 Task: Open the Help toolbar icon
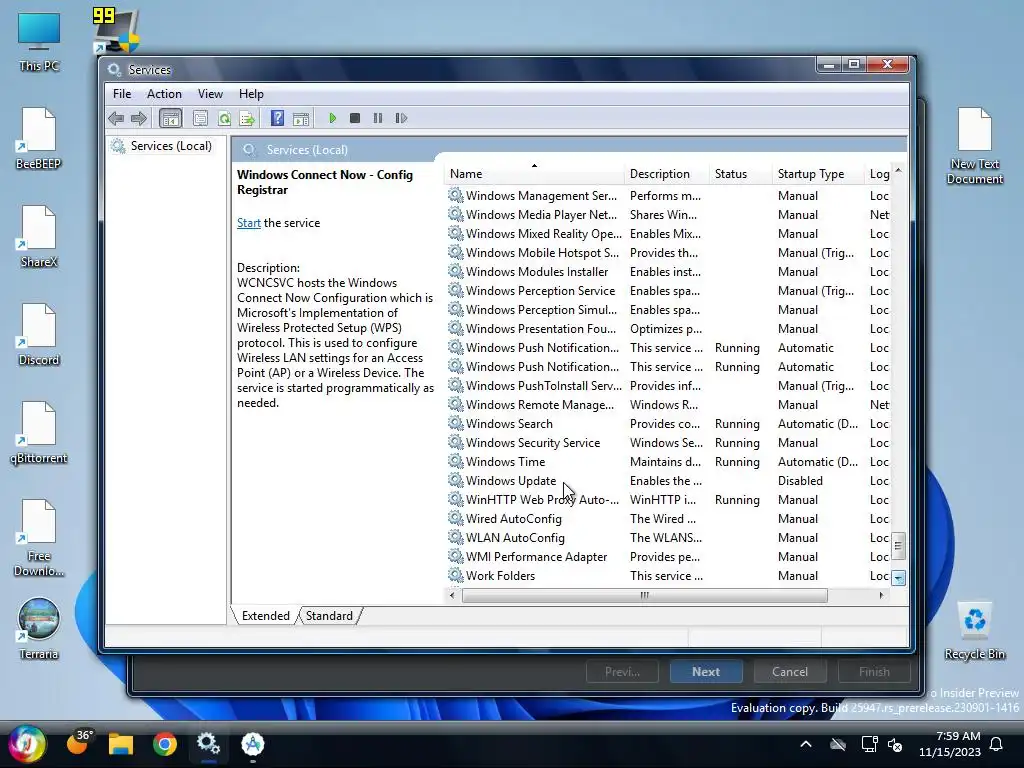coord(277,118)
